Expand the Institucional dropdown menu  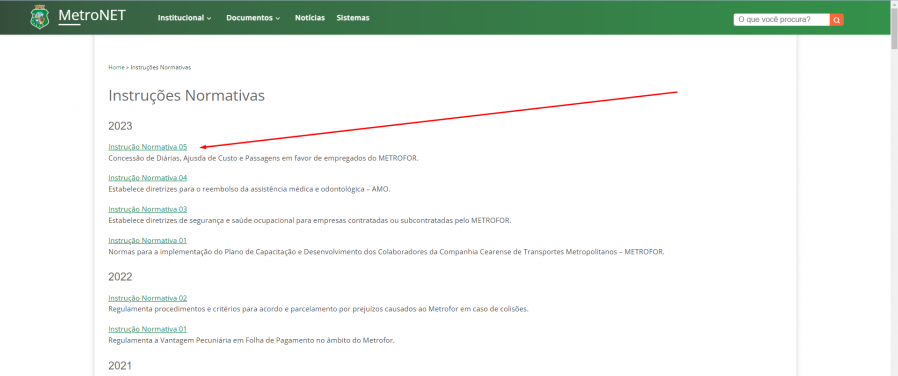click(x=184, y=18)
